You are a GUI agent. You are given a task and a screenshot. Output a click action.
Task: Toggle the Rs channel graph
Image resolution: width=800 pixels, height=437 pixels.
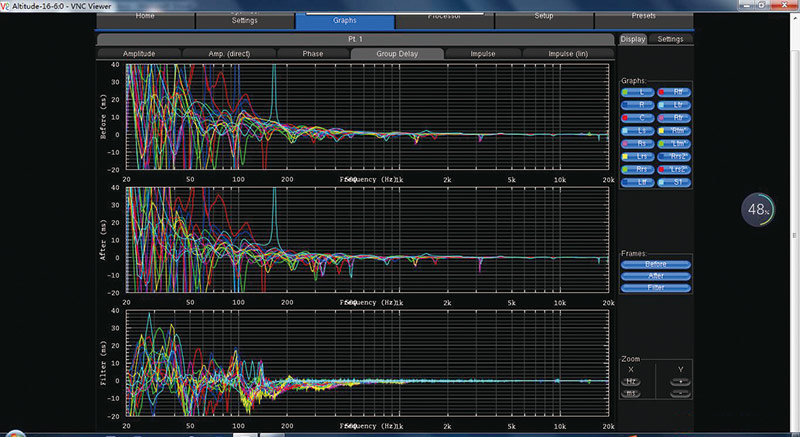tap(638, 144)
